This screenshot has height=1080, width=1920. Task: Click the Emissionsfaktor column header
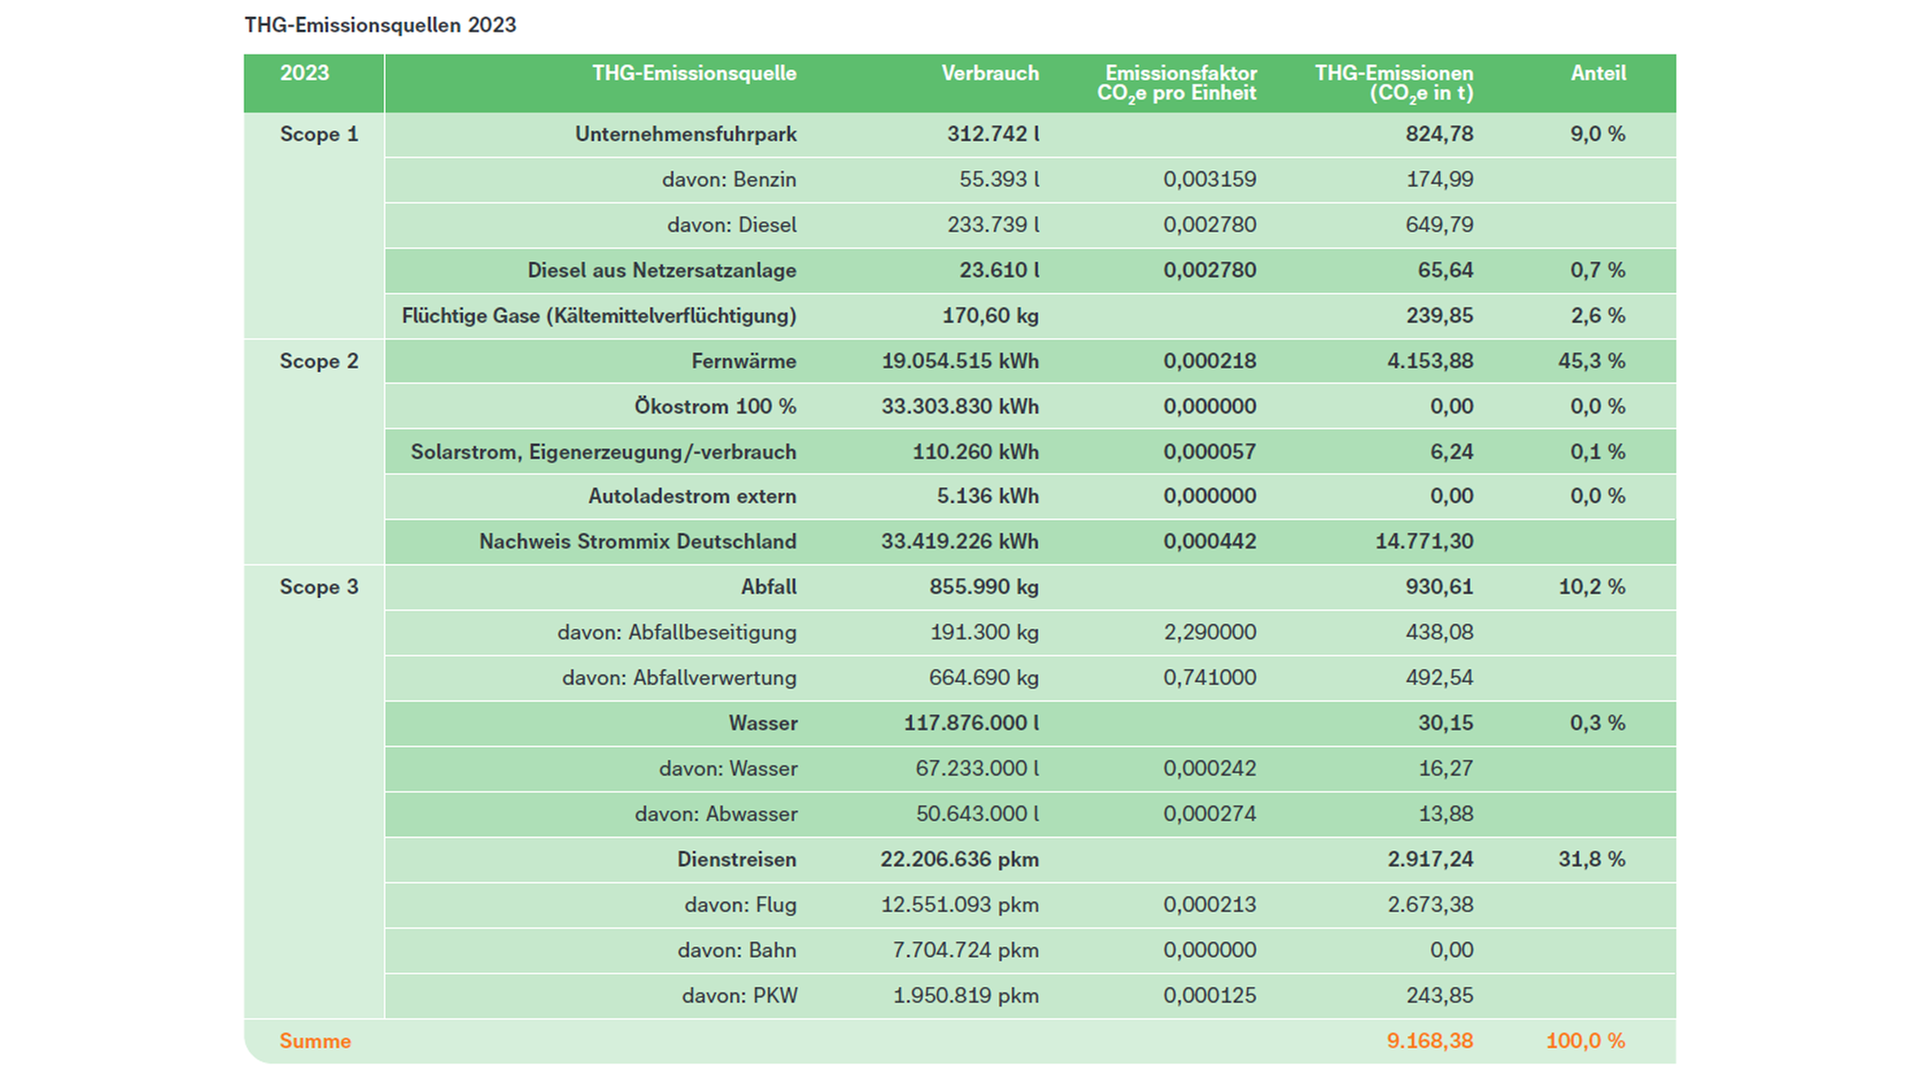pos(1179,83)
